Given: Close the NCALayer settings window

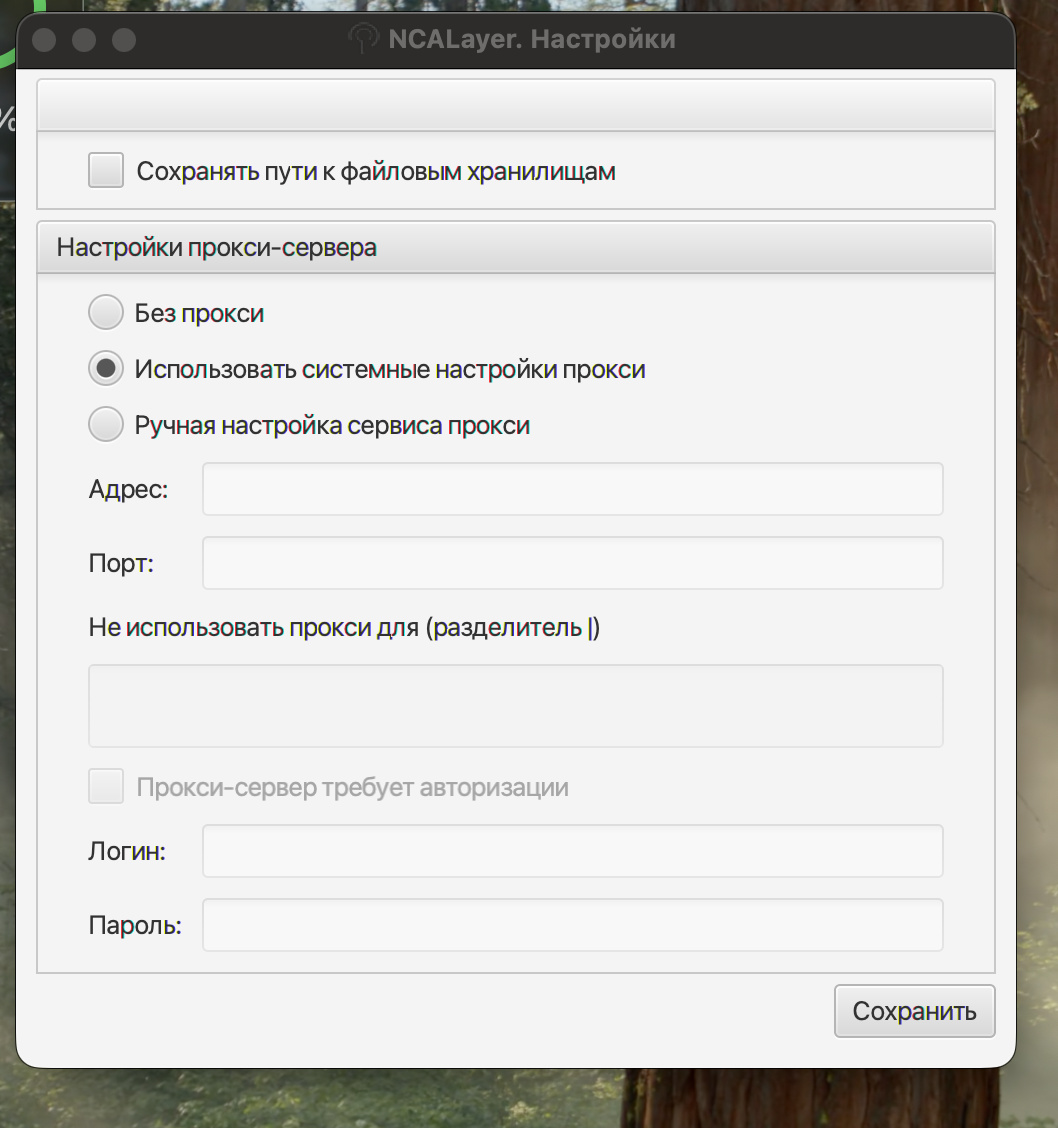Looking at the screenshot, I should point(44,40).
